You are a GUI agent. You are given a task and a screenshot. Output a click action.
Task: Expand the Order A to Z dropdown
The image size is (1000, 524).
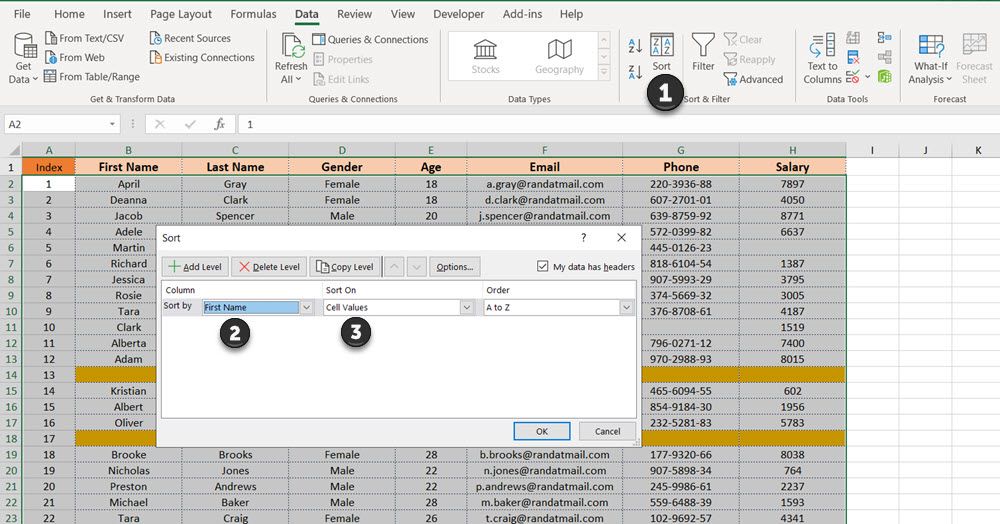pyautogui.click(x=626, y=308)
